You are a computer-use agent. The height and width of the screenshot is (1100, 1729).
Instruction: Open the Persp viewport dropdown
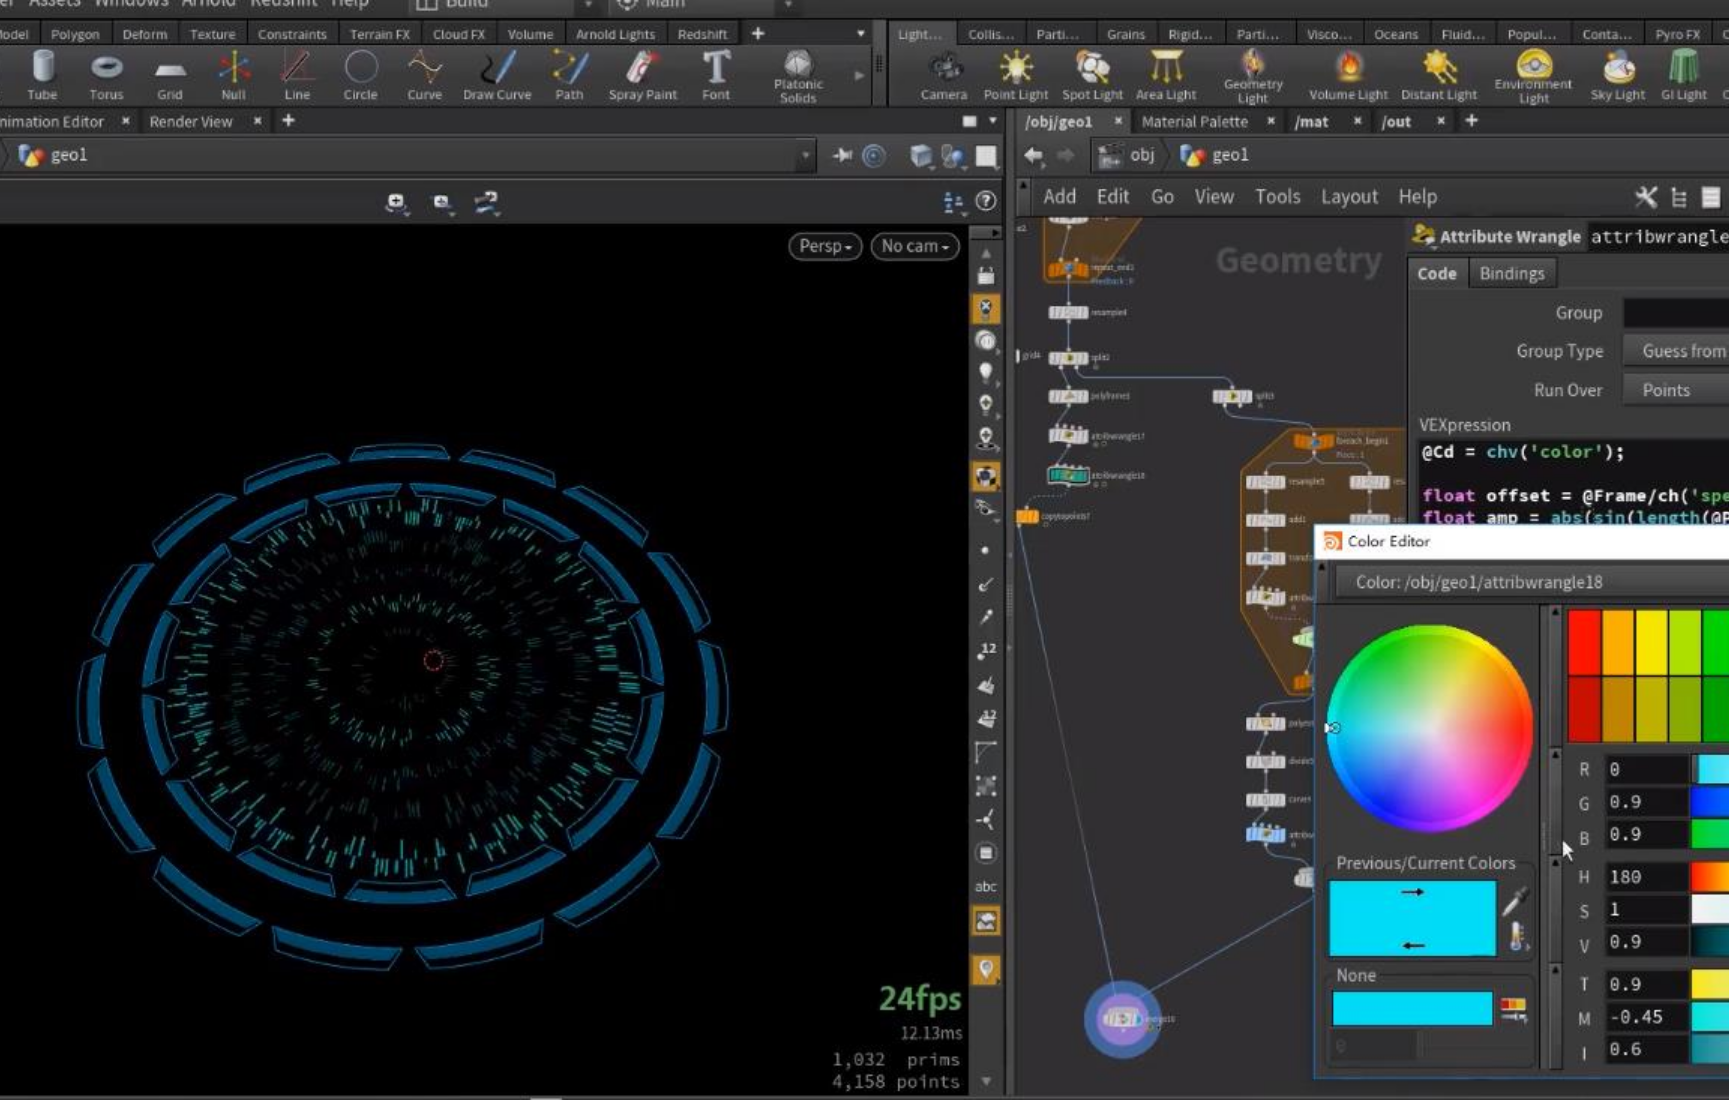[x=825, y=246]
